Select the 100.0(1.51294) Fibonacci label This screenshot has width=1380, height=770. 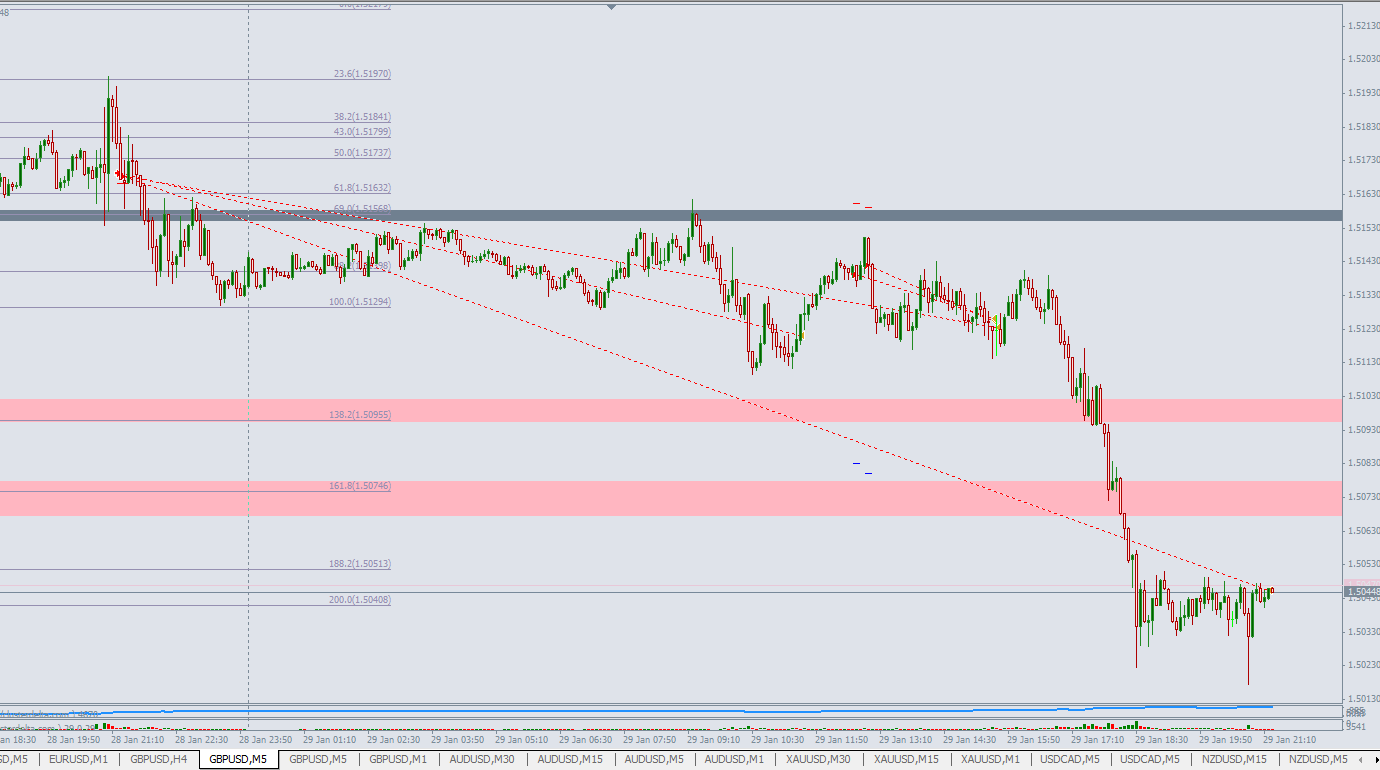(x=360, y=302)
